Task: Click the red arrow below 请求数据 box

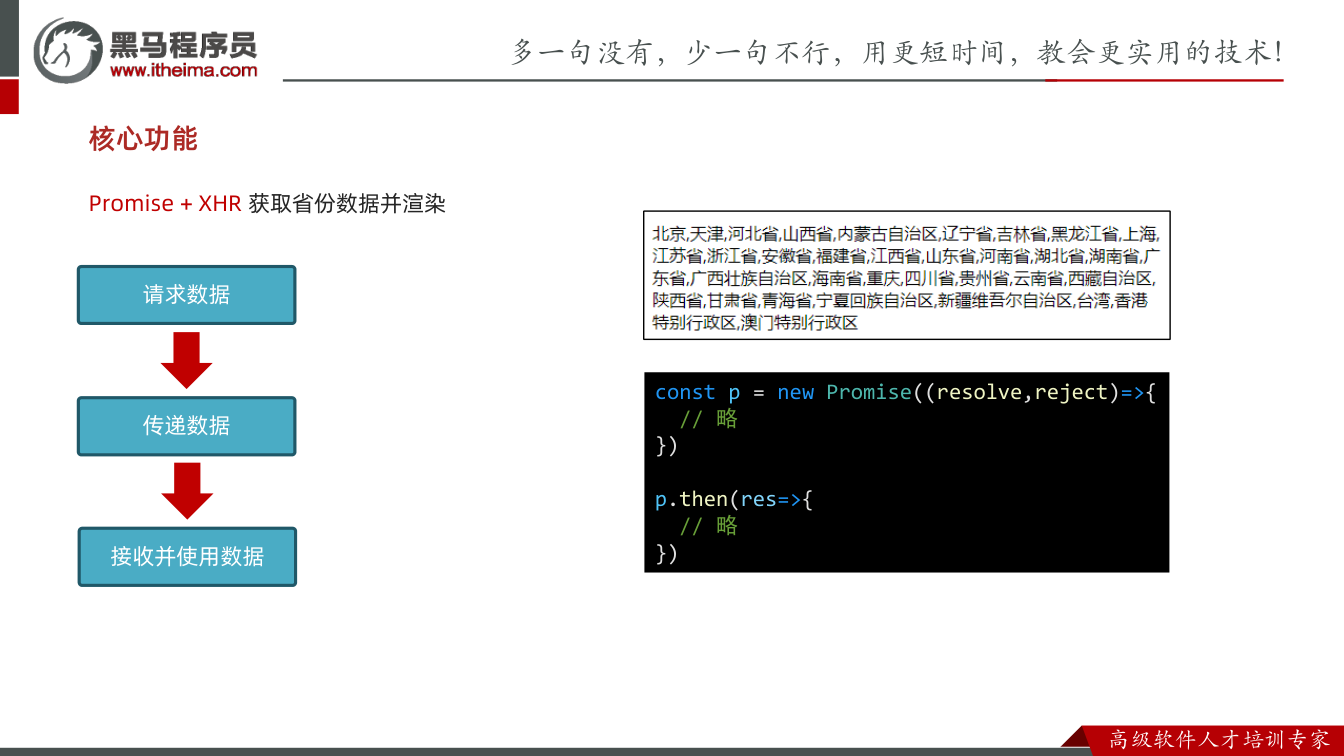Action: [x=187, y=360]
